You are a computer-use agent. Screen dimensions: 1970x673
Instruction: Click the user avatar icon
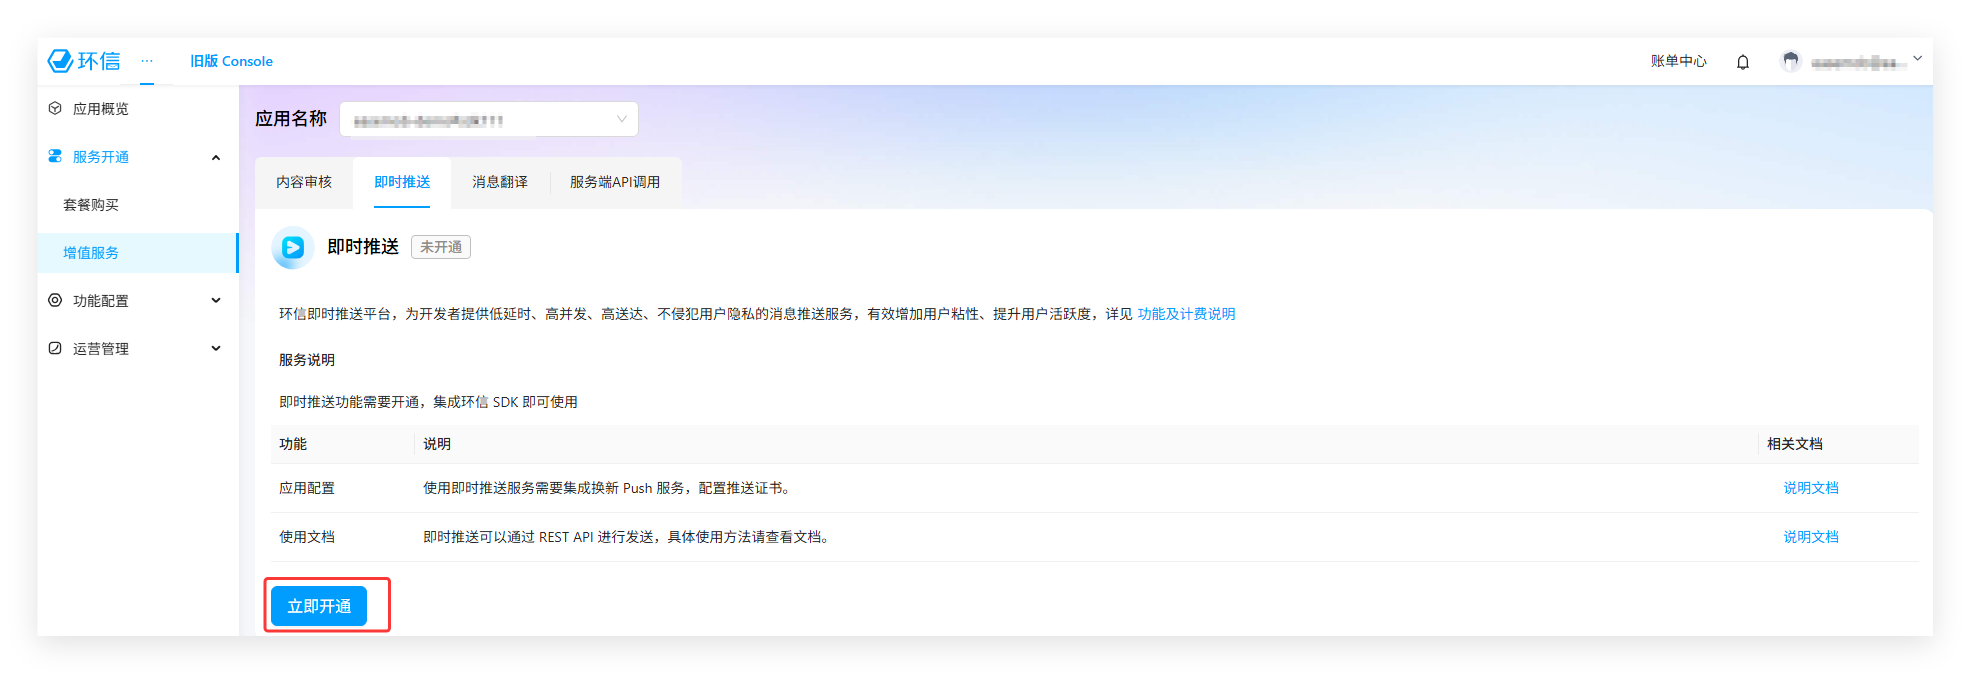click(x=1791, y=61)
